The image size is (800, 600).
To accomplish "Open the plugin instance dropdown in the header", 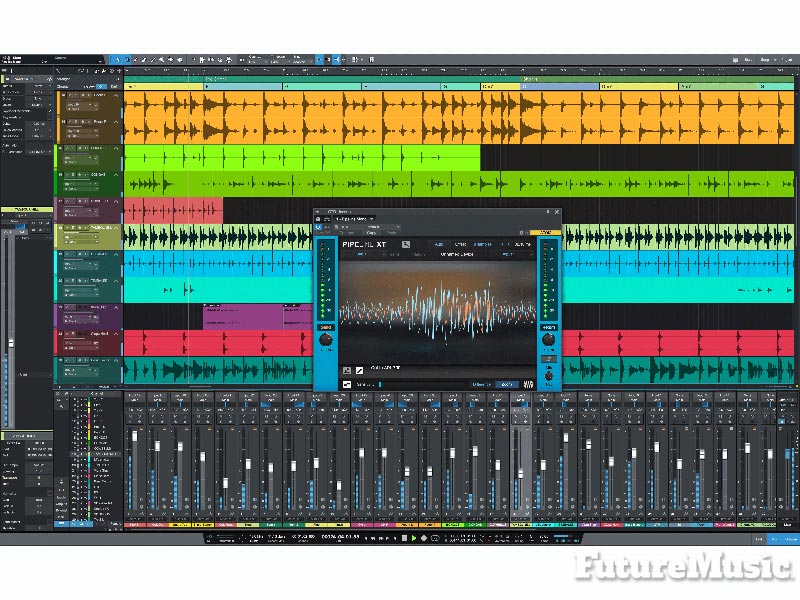I will pyautogui.click(x=356, y=219).
